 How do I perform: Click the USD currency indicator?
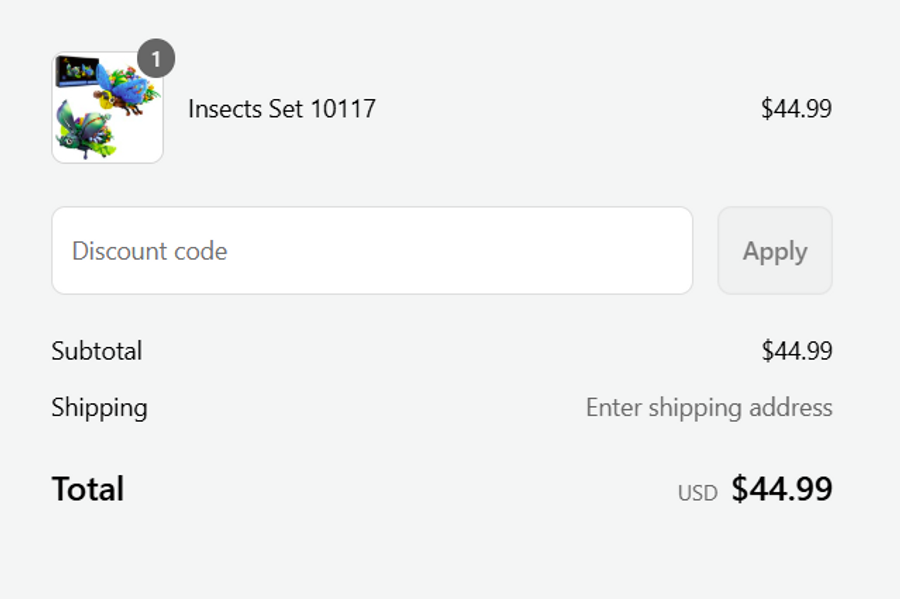[x=698, y=493]
